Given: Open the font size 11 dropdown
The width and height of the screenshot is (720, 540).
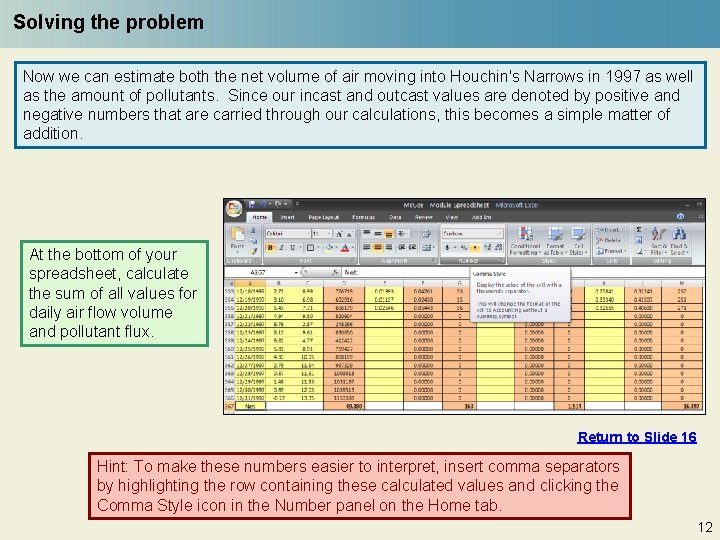Looking at the screenshot, I should [329, 234].
